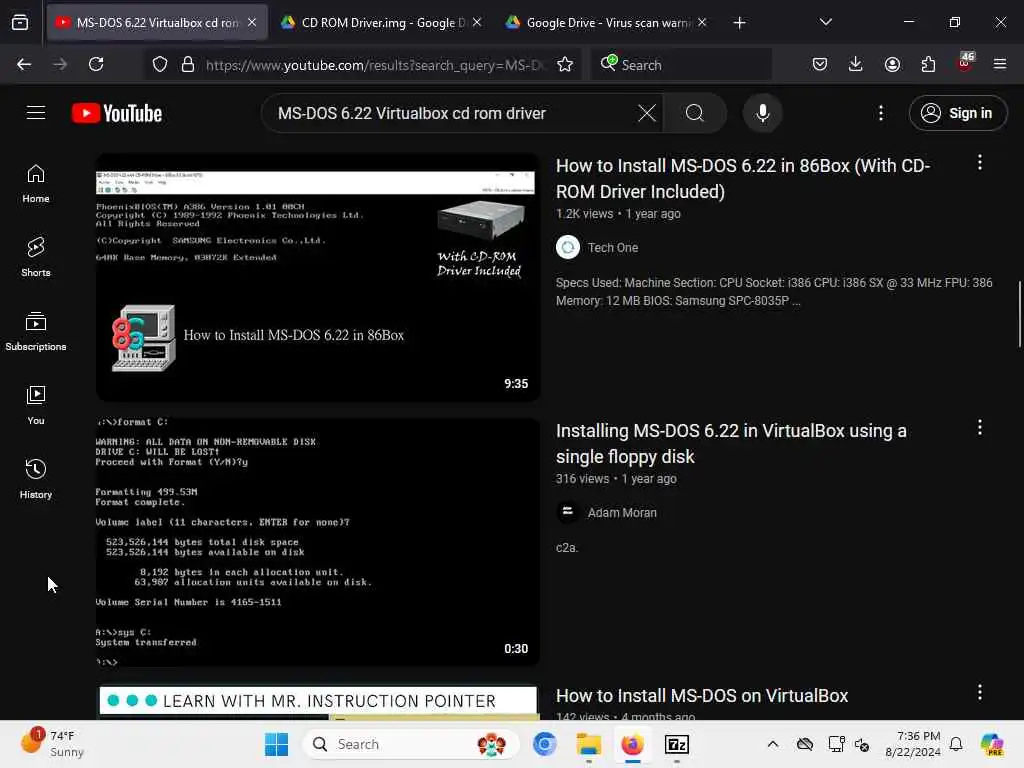The width and height of the screenshot is (1024, 768).
Task: Start voice search with the microphone
Action: [x=762, y=113]
